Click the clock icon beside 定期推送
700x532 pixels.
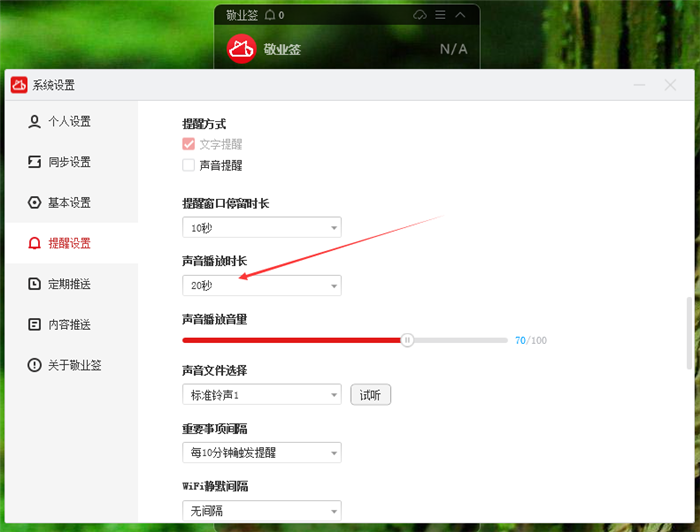[34, 284]
